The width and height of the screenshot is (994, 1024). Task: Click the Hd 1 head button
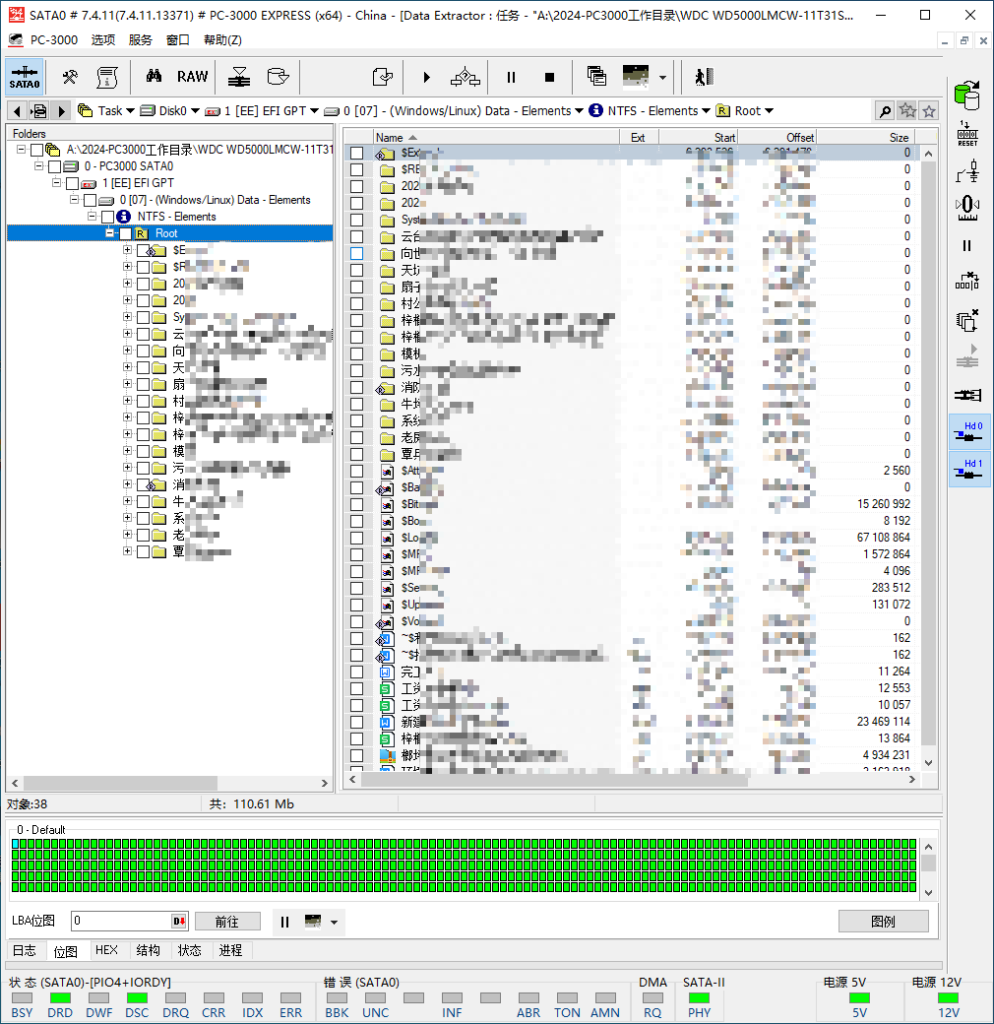[x=970, y=469]
